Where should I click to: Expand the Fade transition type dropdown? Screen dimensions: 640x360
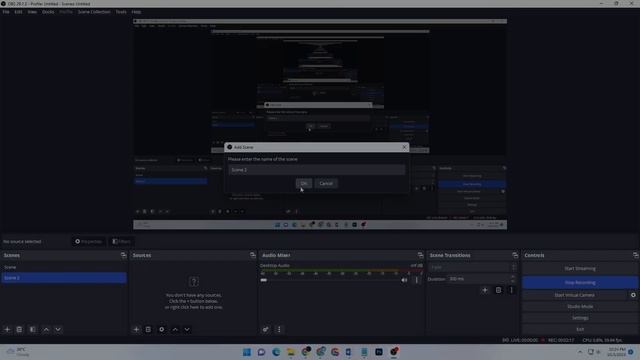(472, 267)
